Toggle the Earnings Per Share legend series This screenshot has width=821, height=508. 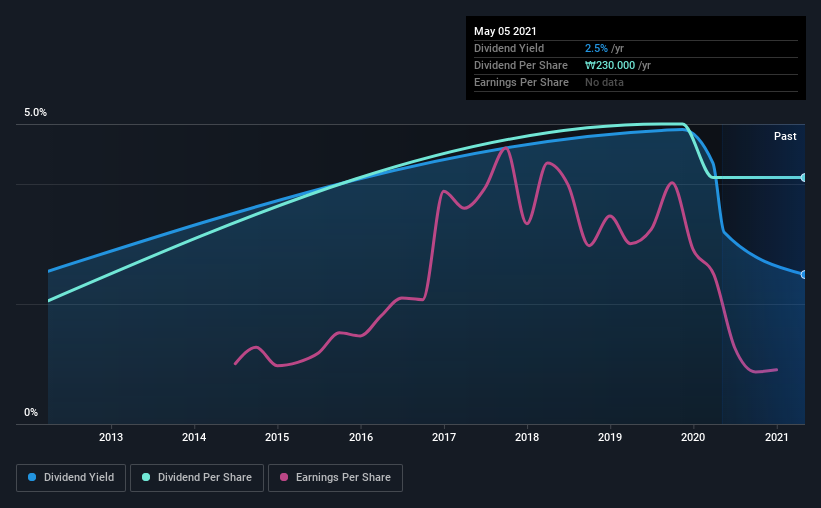click(335, 478)
